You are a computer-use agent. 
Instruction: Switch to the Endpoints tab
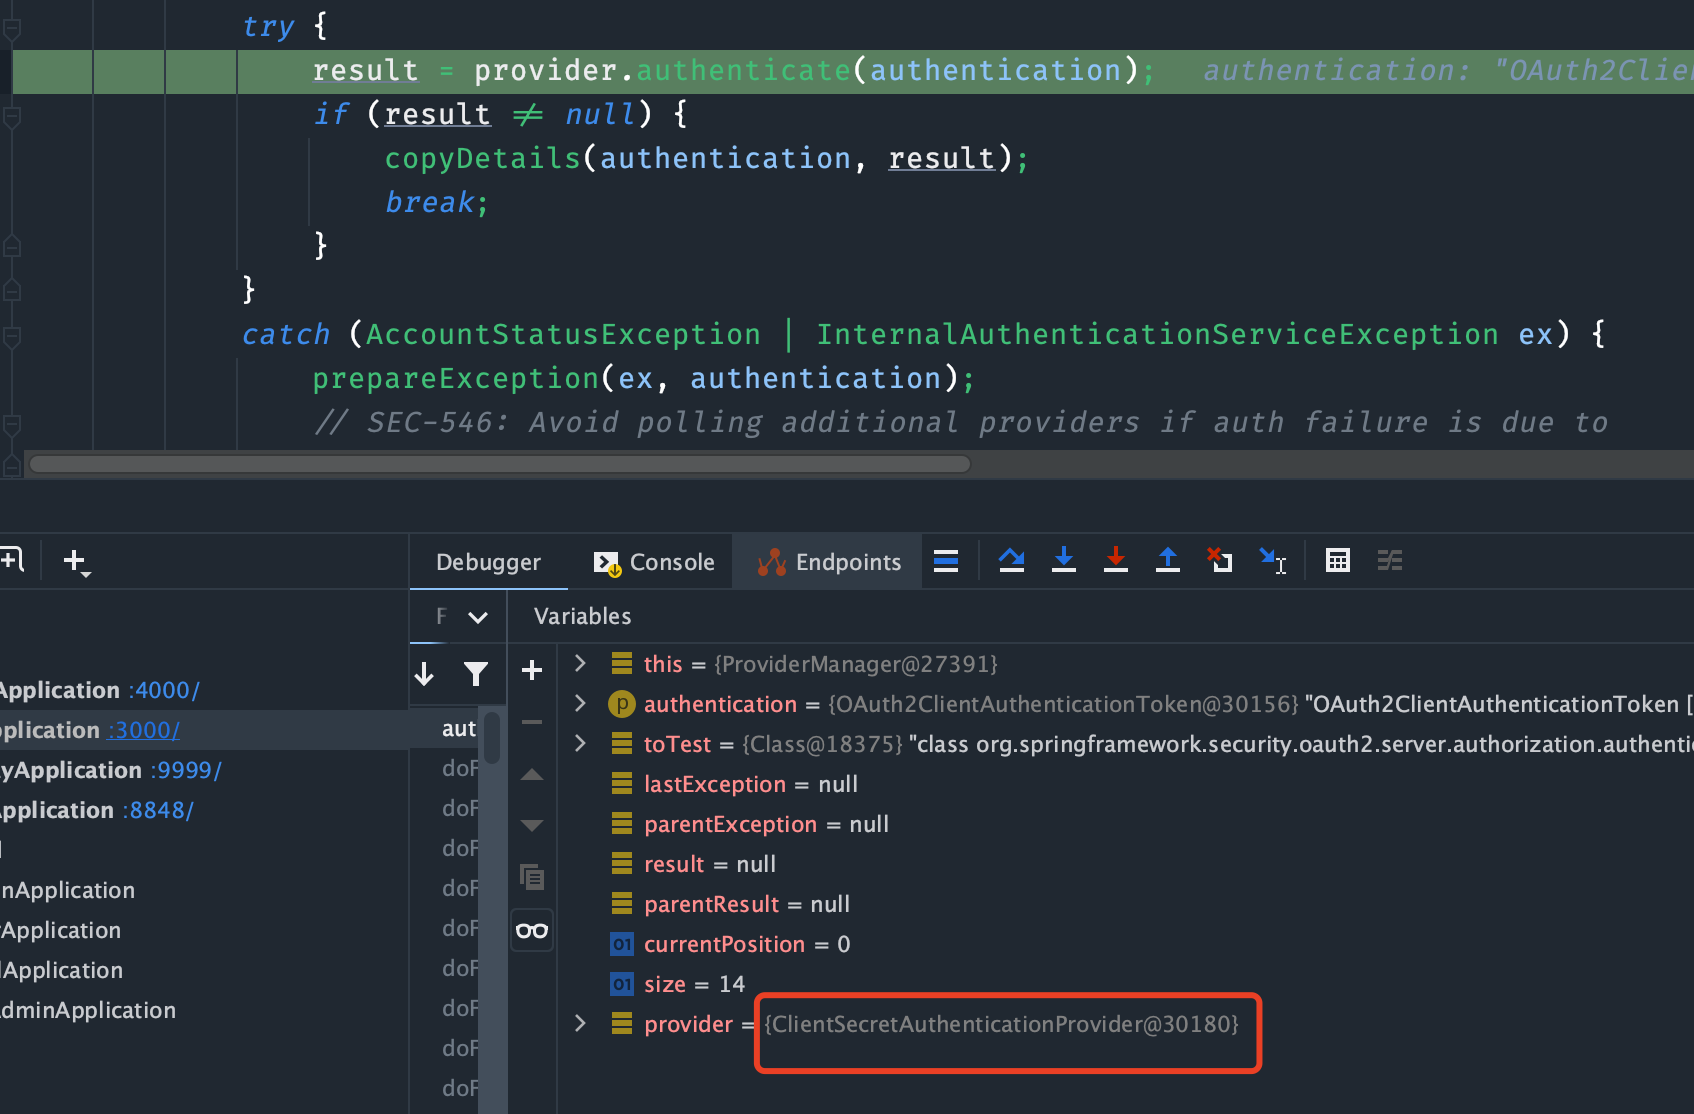[x=830, y=562]
